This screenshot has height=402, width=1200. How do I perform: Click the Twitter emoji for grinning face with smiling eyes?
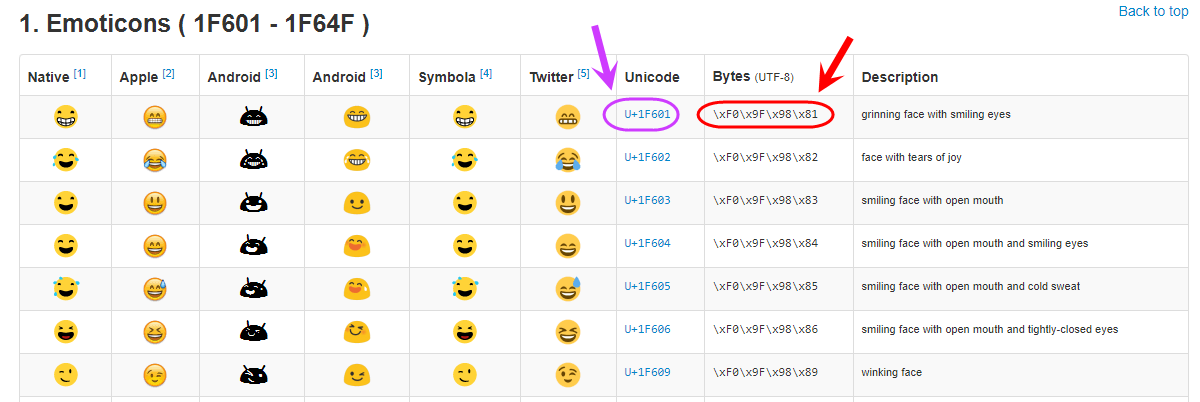tap(568, 117)
